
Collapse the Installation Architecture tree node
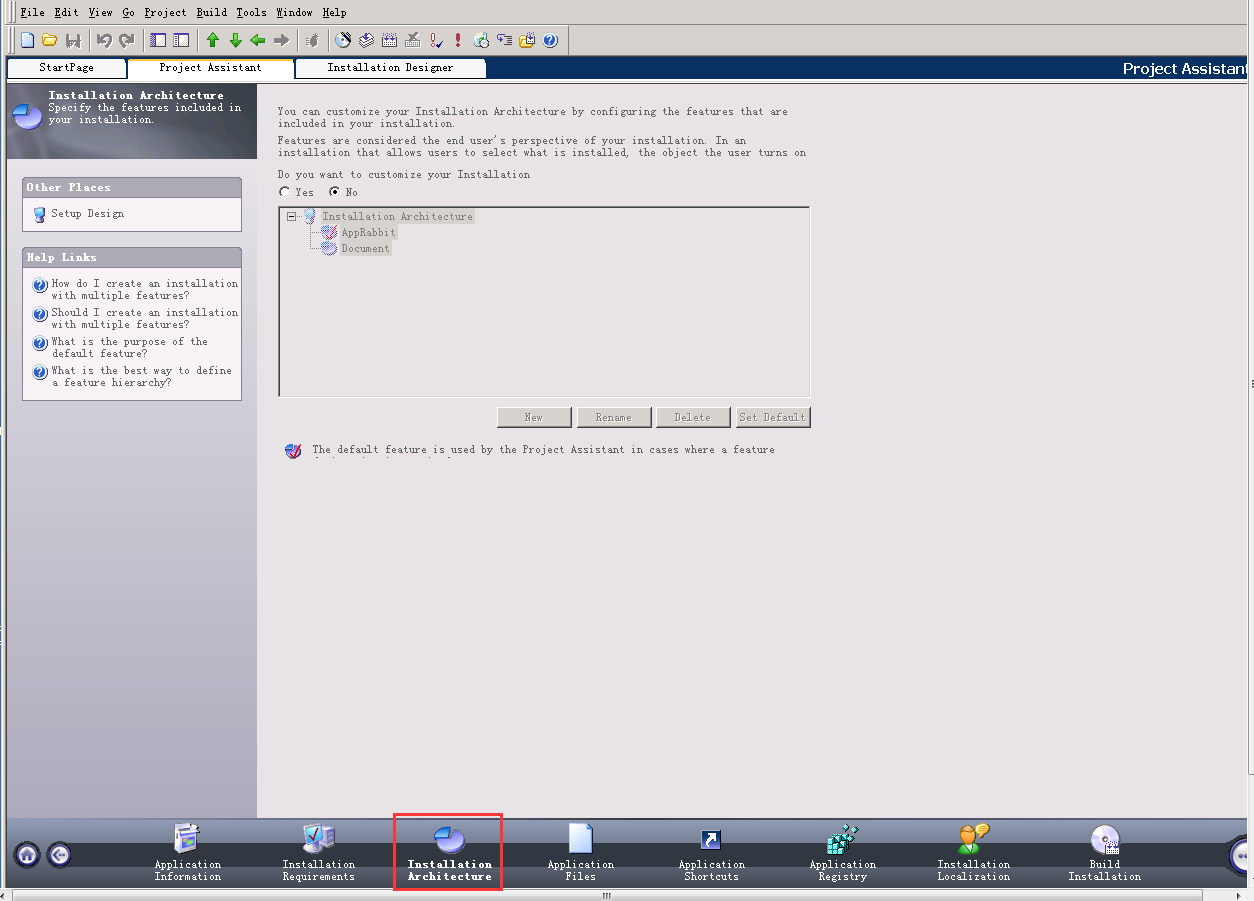coord(292,216)
